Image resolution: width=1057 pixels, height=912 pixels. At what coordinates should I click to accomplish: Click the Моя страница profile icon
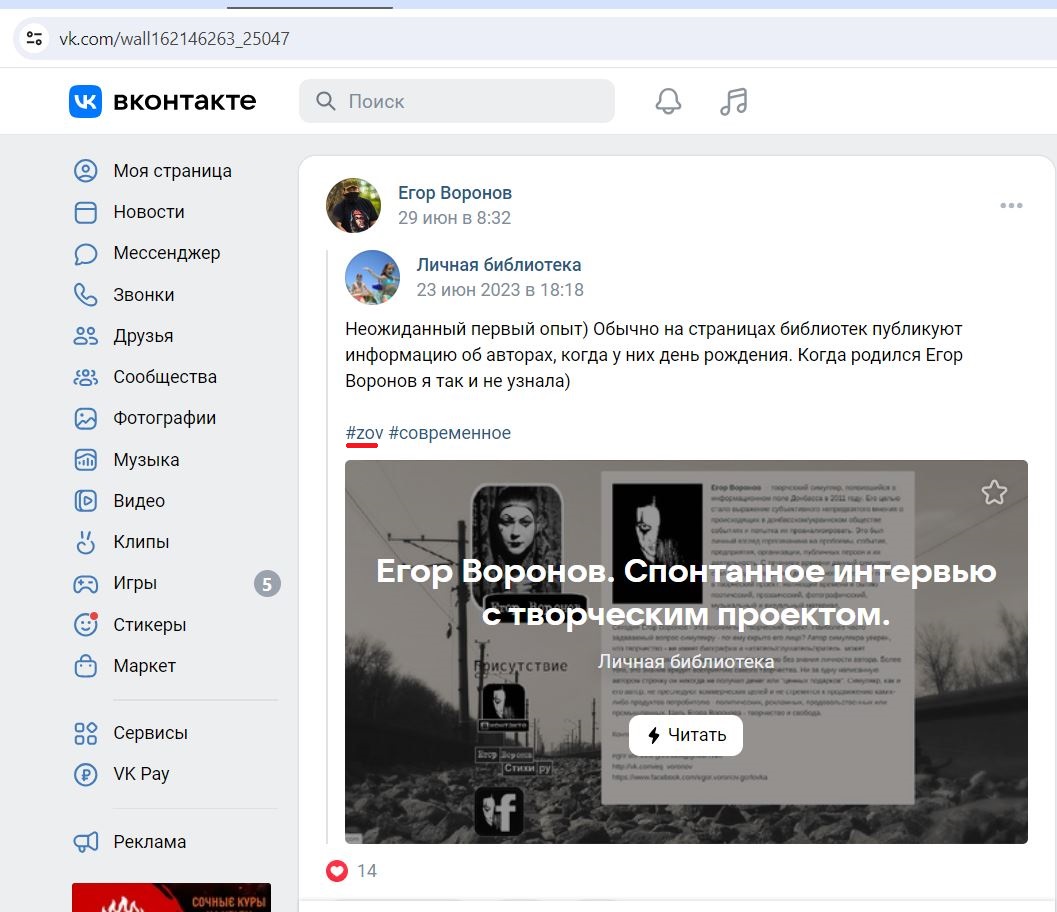pos(86,171)
